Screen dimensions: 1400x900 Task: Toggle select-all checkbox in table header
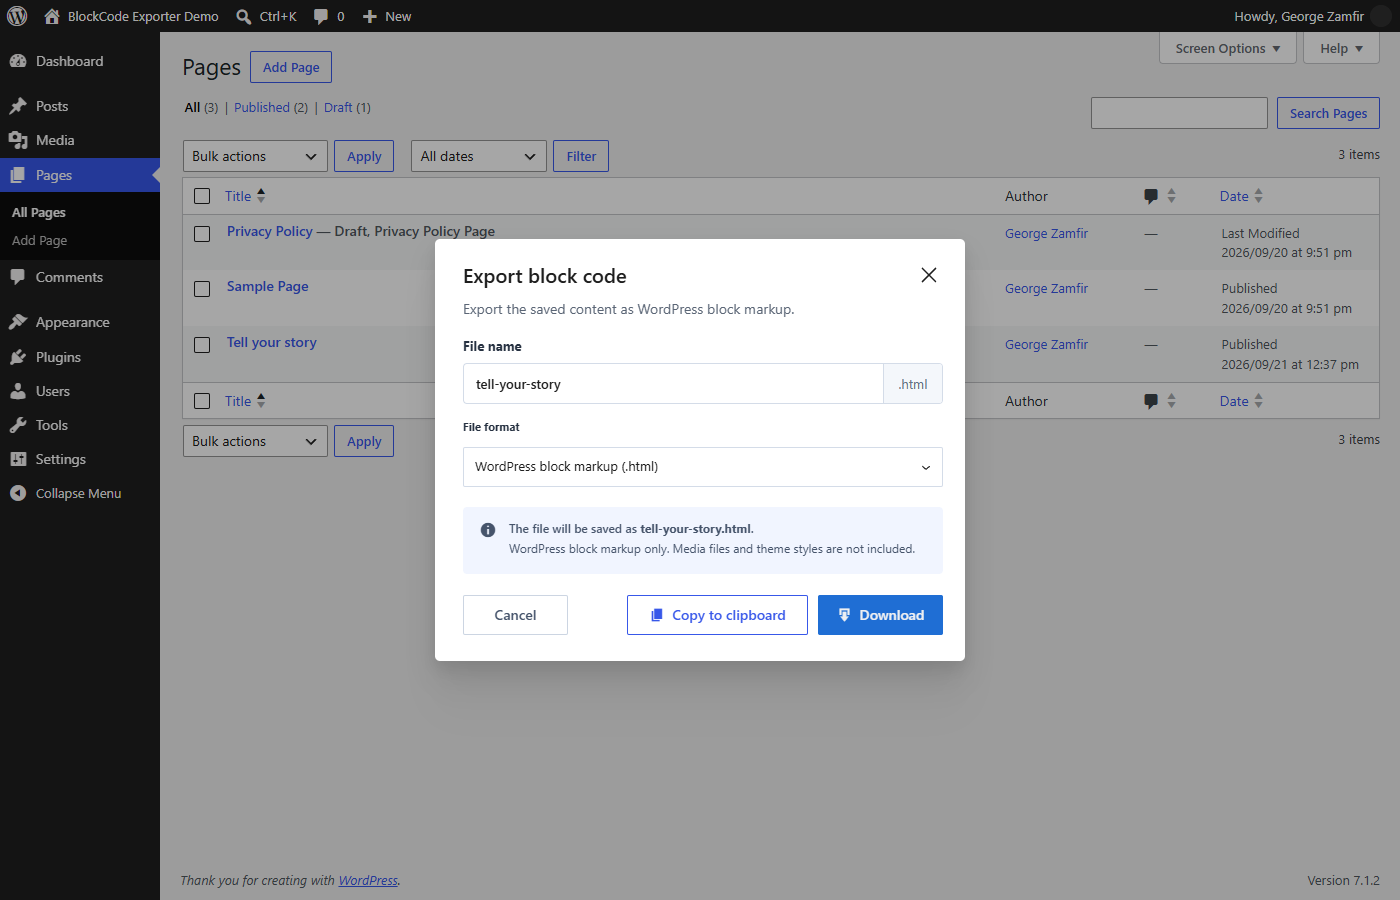(x=202, y=196)
